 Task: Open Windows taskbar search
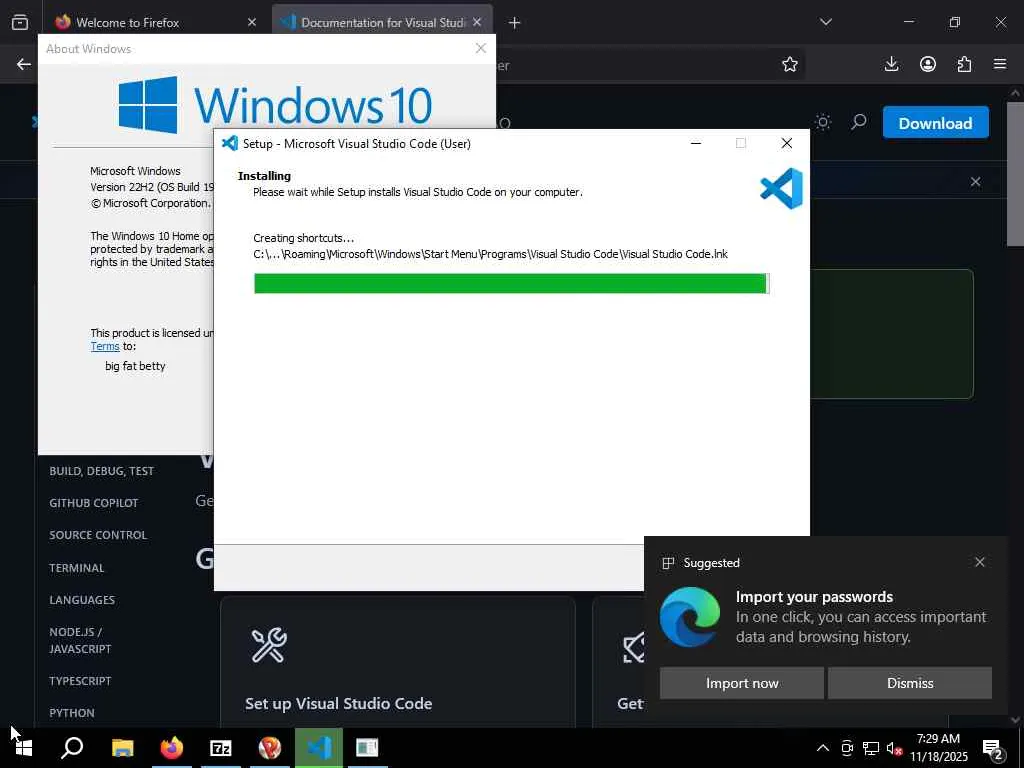click(x=72, y=748)
